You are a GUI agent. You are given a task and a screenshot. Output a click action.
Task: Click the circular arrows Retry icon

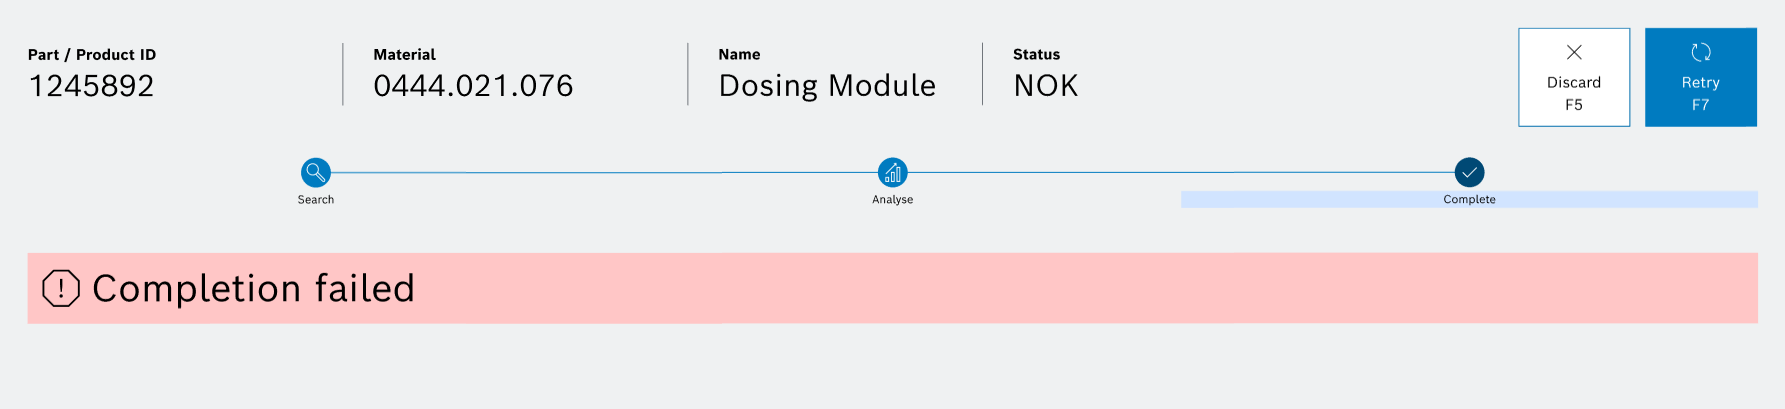[x=1701, y=52]
